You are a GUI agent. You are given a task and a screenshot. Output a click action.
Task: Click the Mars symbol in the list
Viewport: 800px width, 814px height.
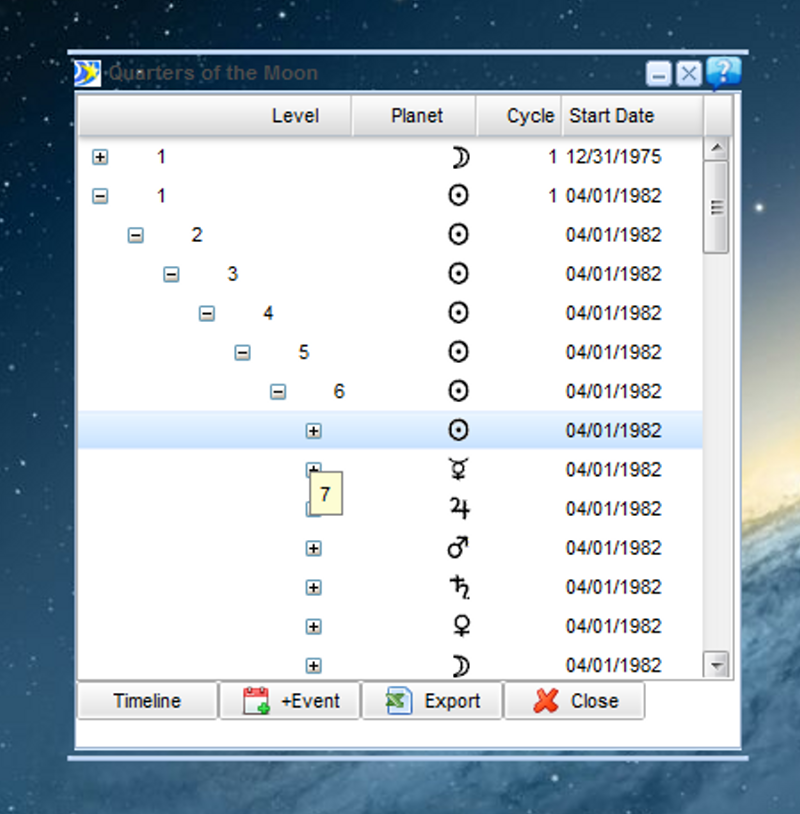pos(458,548)
